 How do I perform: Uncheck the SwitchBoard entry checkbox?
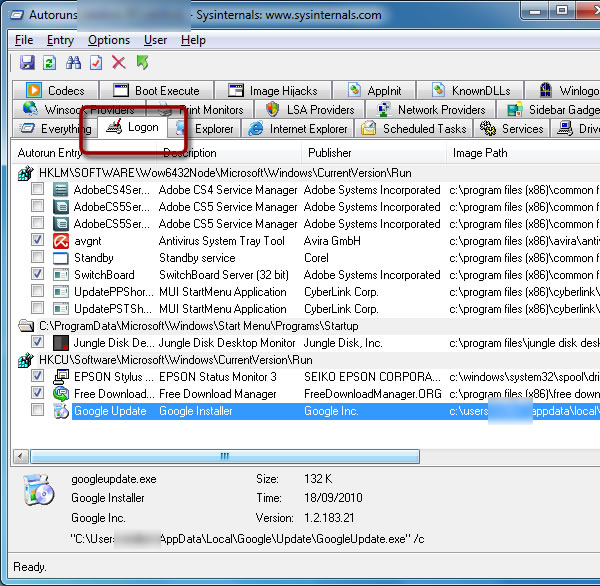(37, 274)
